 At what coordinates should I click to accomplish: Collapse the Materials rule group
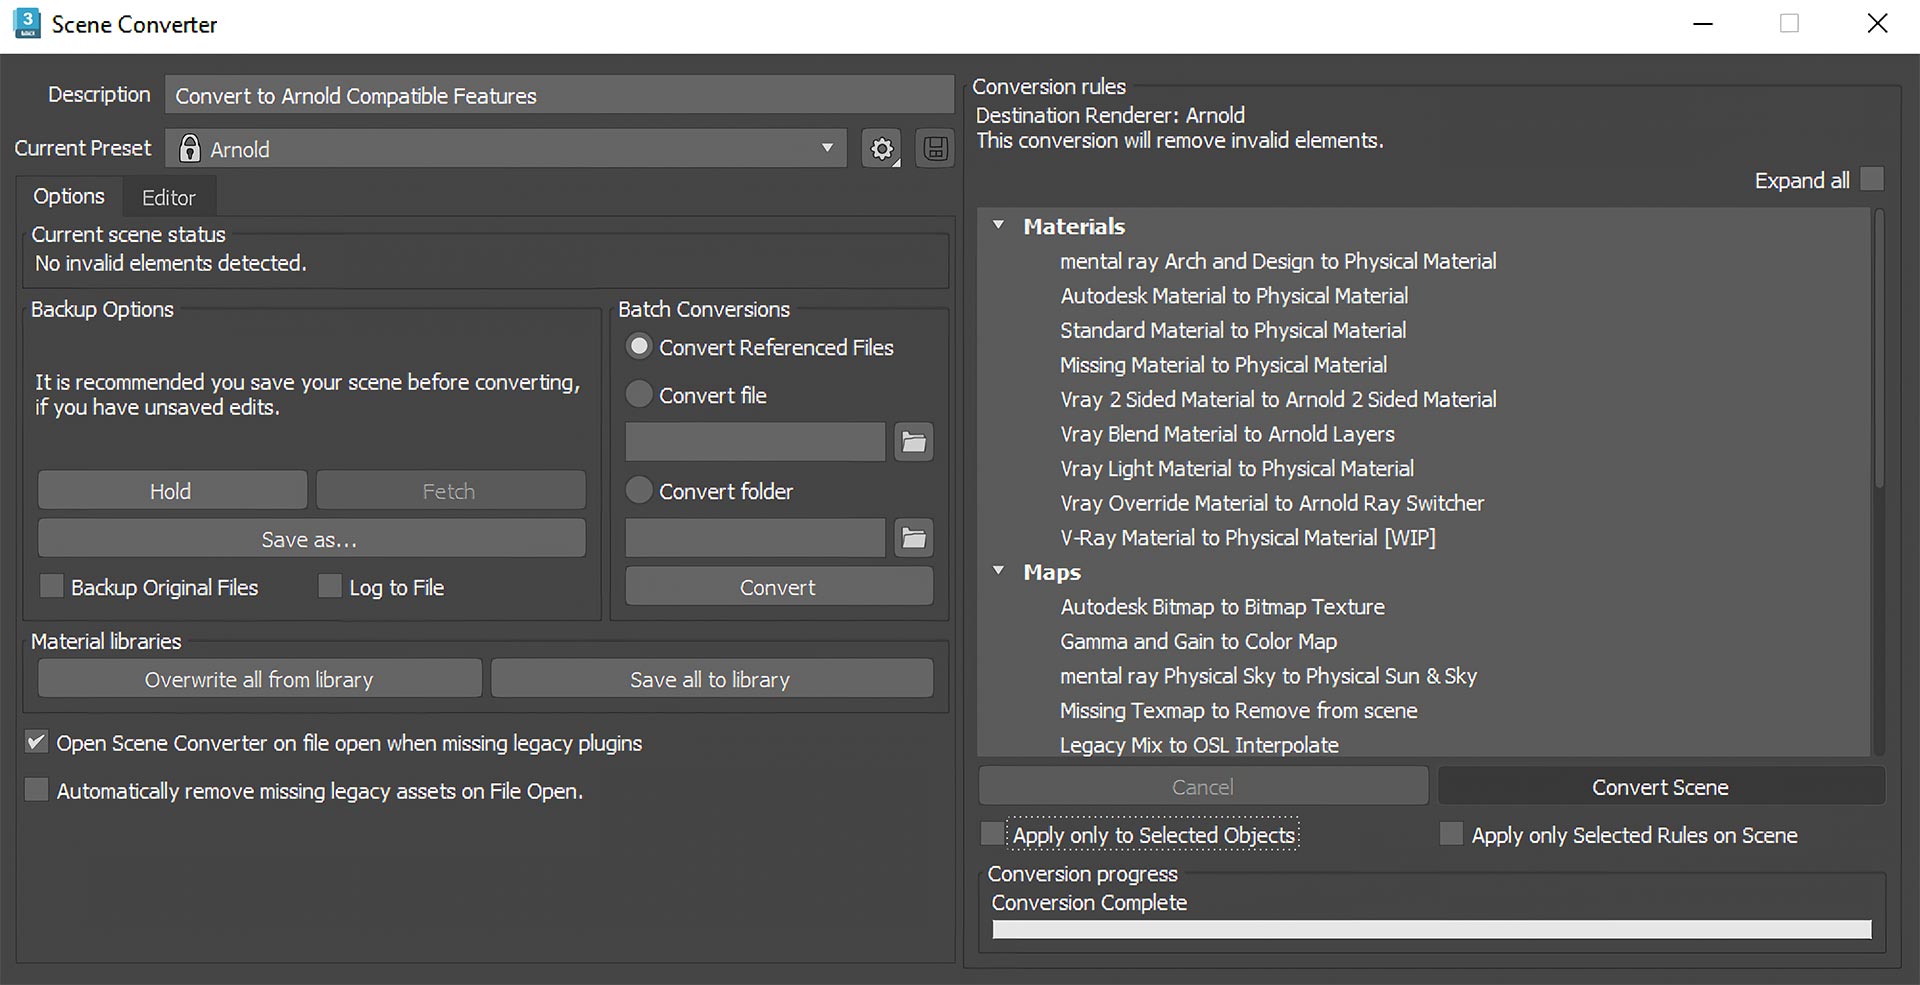pos(998,226)
